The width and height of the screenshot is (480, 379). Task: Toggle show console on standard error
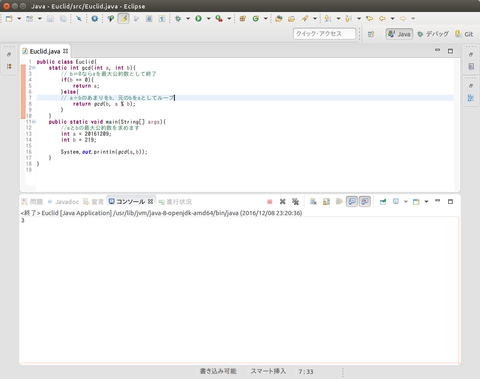(365, 201)
